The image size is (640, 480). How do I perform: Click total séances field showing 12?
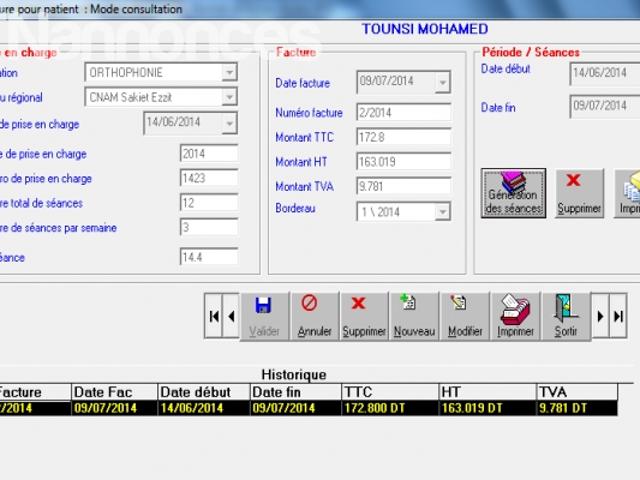click(209, 202)
